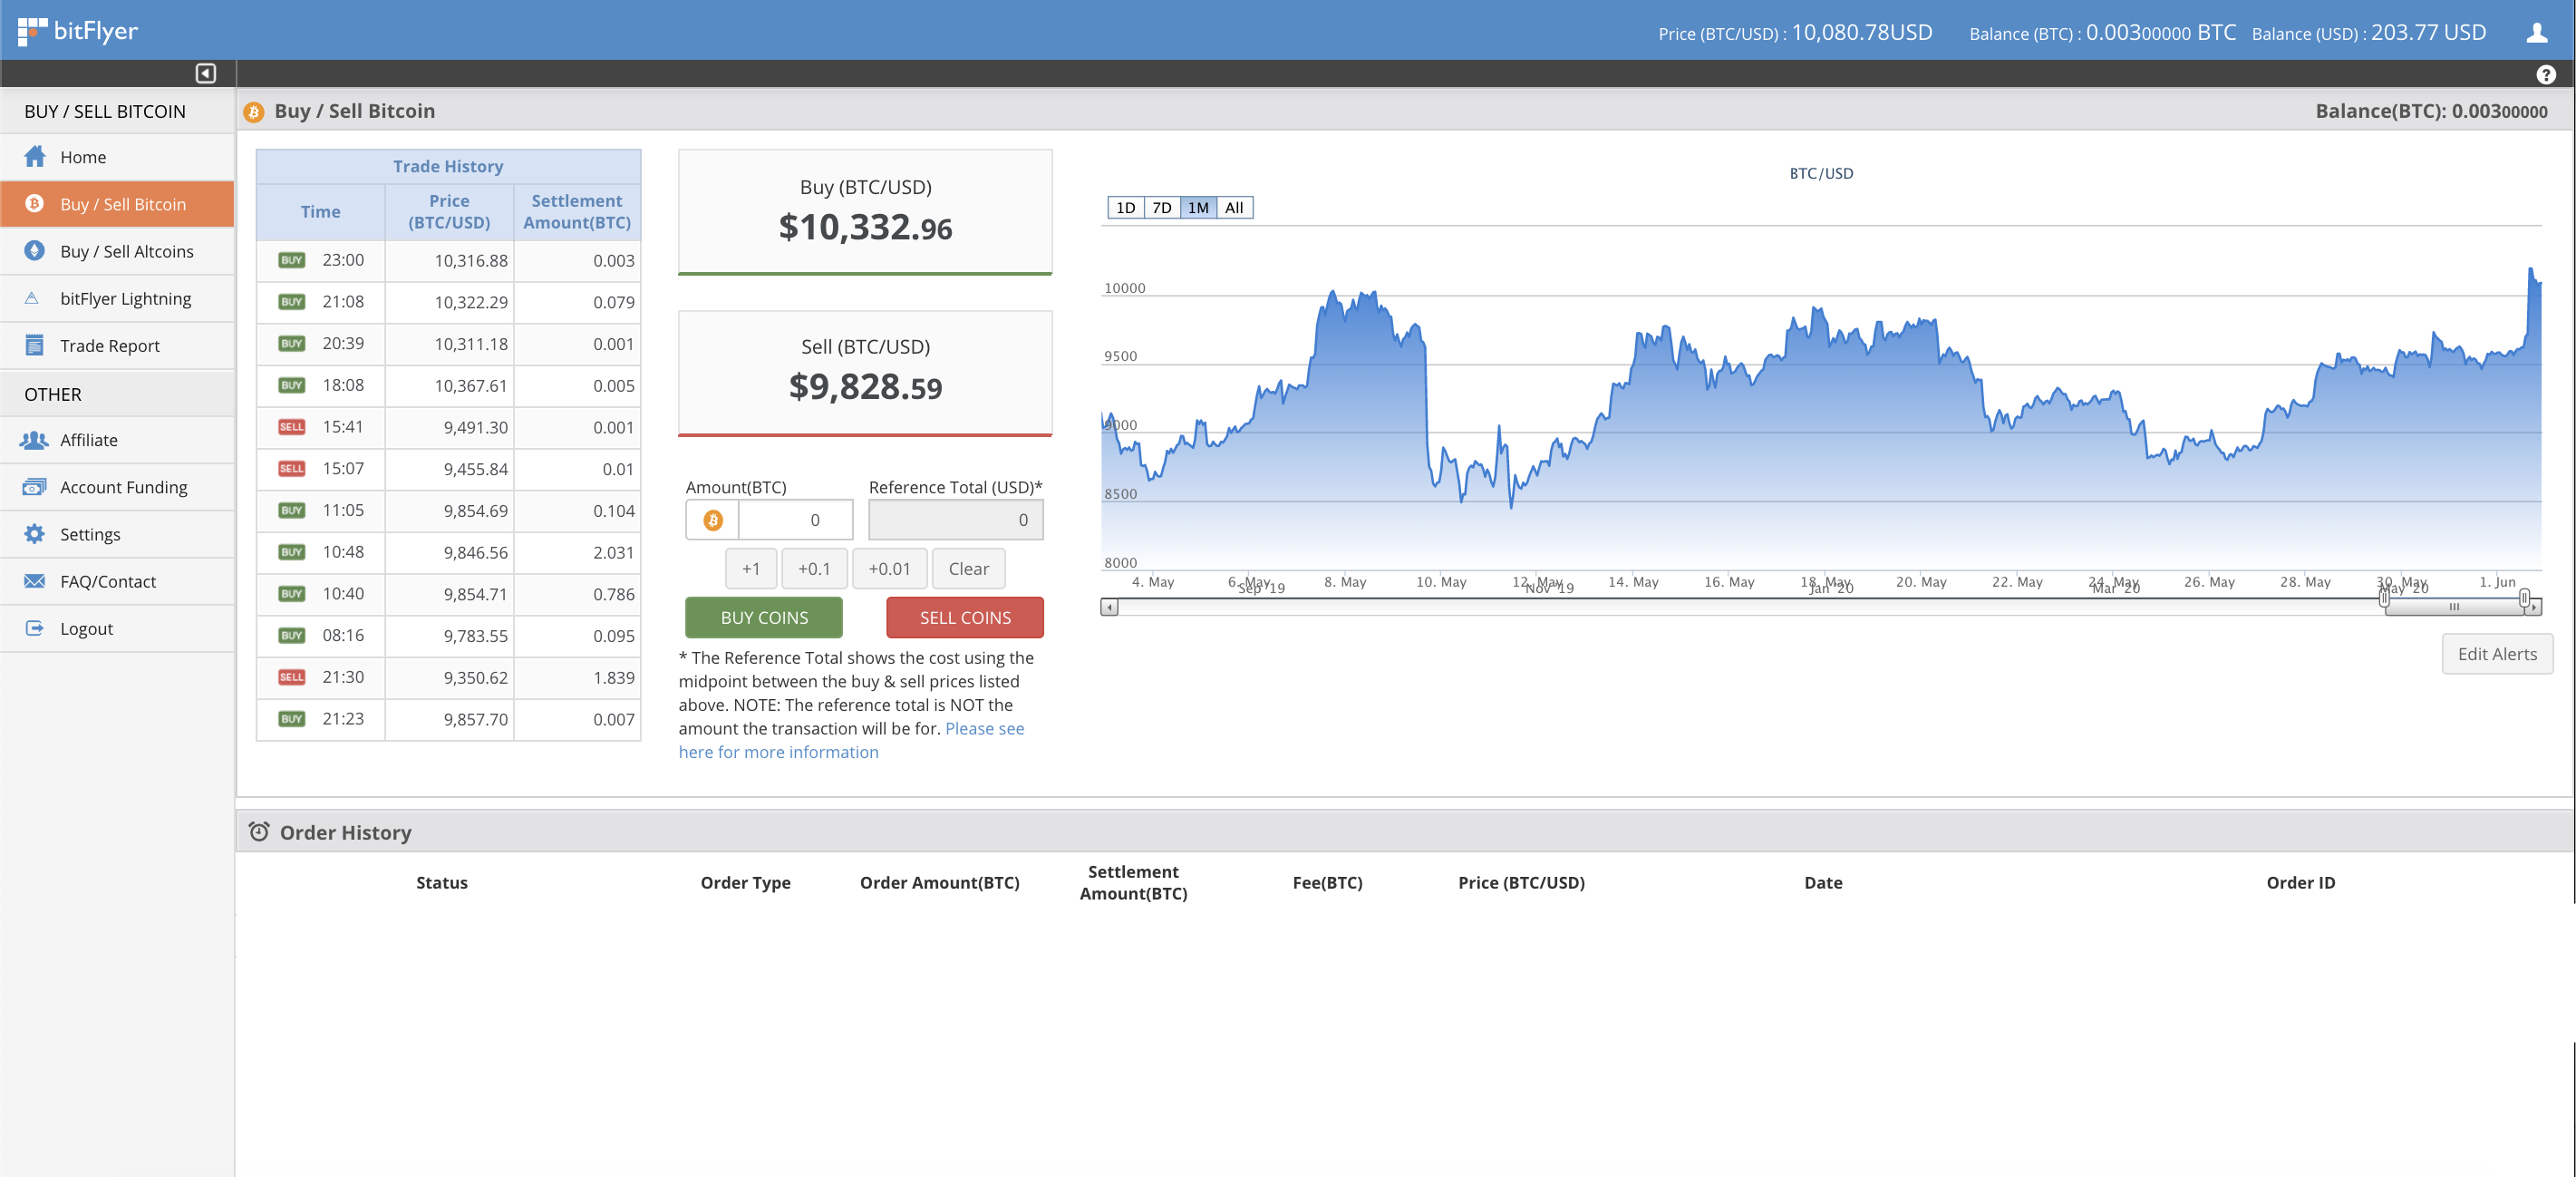The image size is (2576, 1177).
Task: Add +1 BTC to amount
Action: click(751, 568)
